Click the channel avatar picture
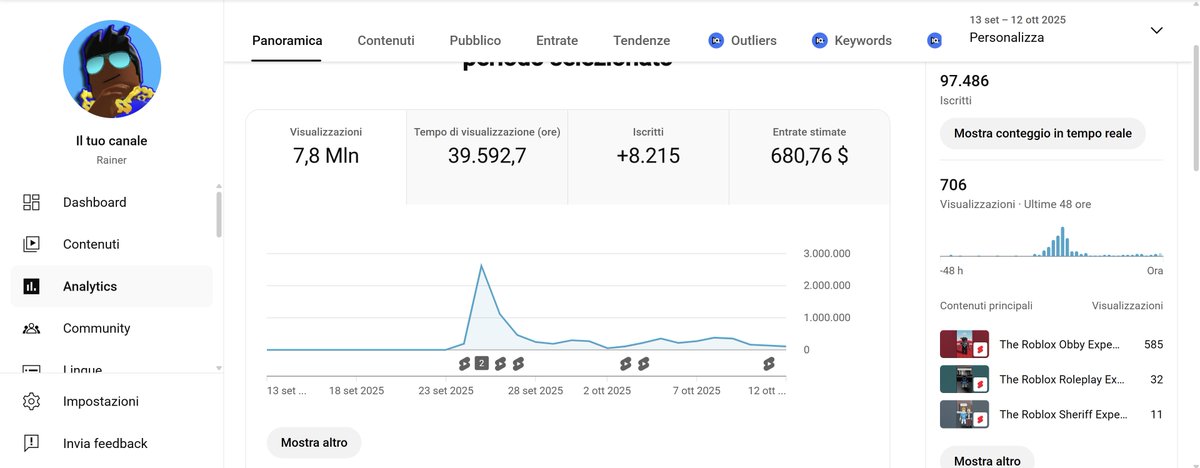1200x468 pixels. coord(112,69)
